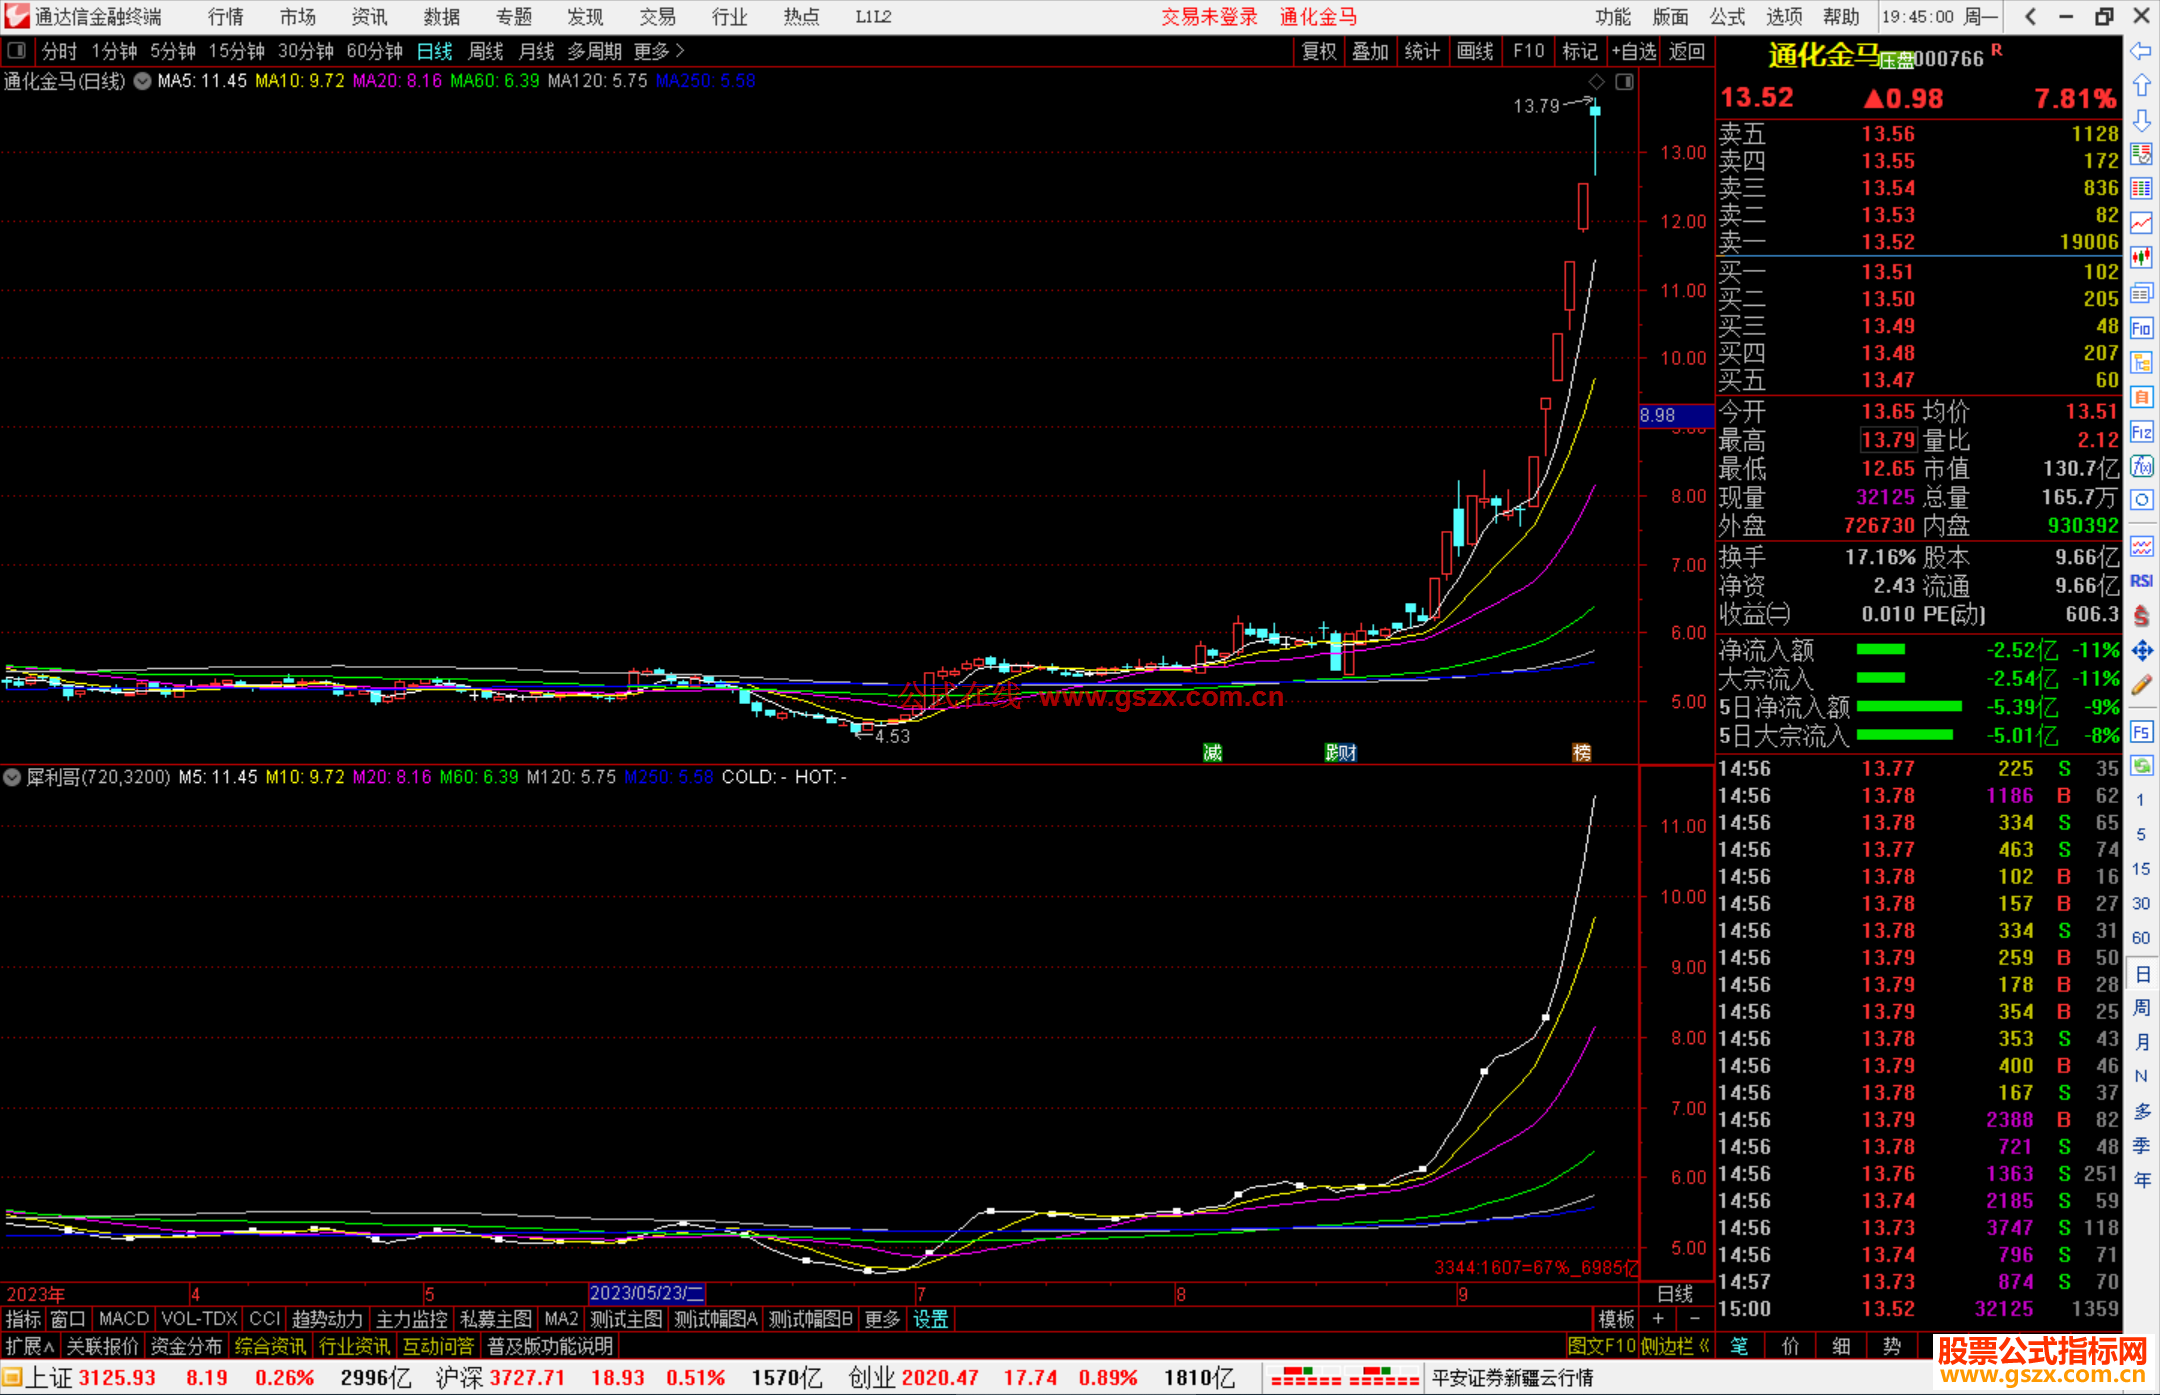
Task: Toggle the round button beside 通化金马(日线) title
Action: click(x=143, y=81)
